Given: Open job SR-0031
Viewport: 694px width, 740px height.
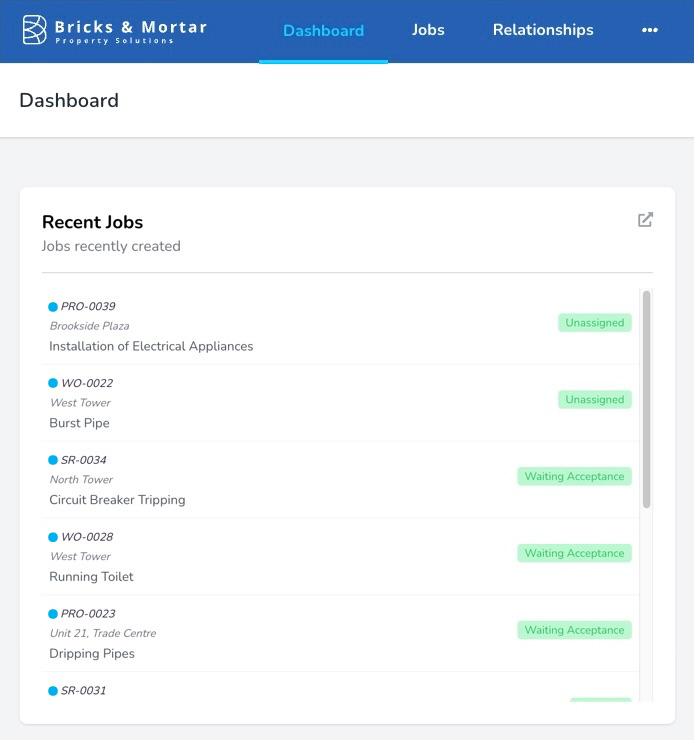Looking at the screenshot, I should coord(83,691).
